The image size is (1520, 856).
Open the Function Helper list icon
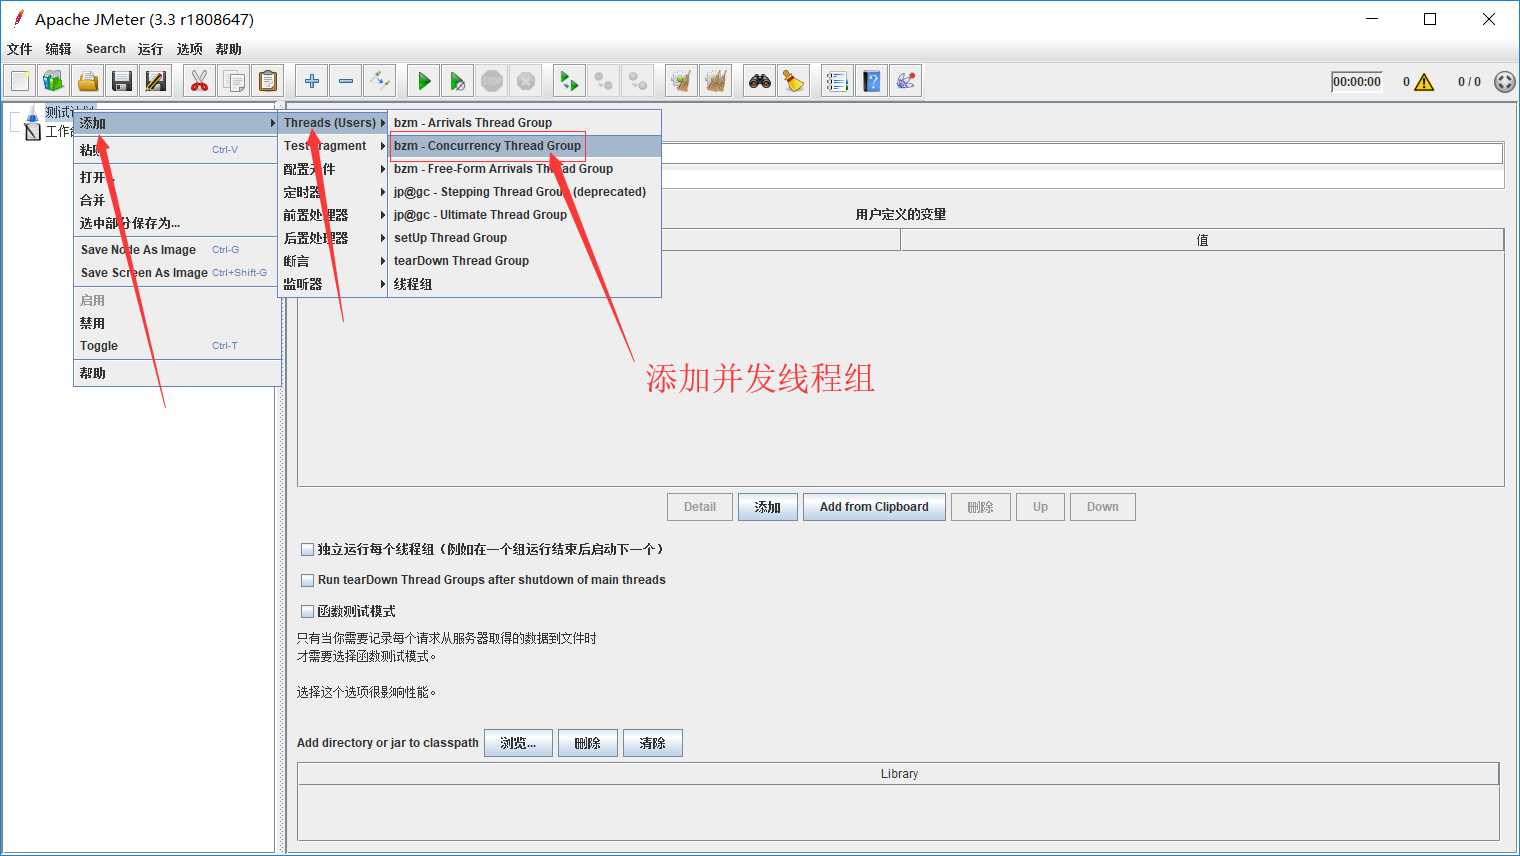pyautogui.click(x=838, y=81)
